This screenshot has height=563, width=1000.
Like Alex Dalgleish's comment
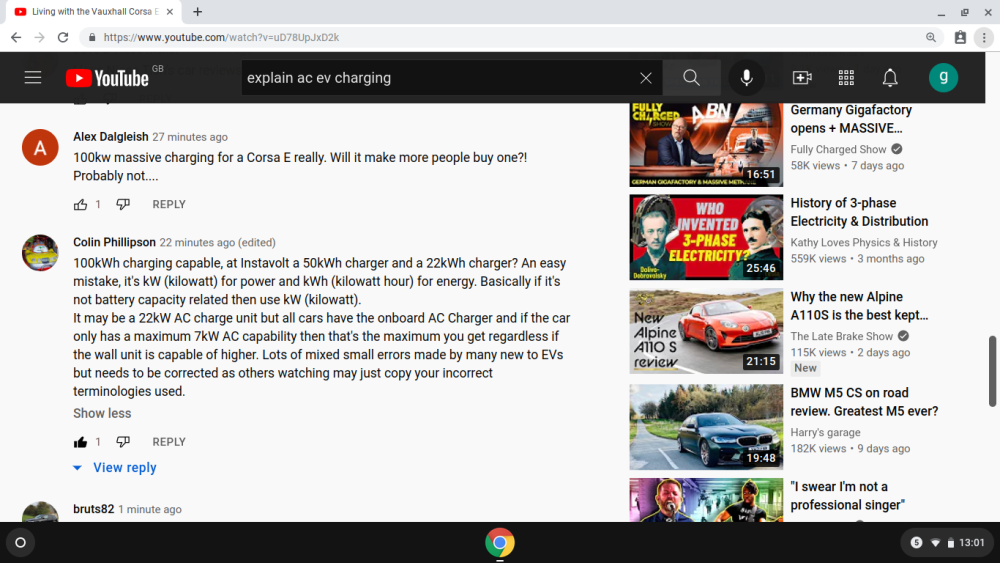point(80,205)
